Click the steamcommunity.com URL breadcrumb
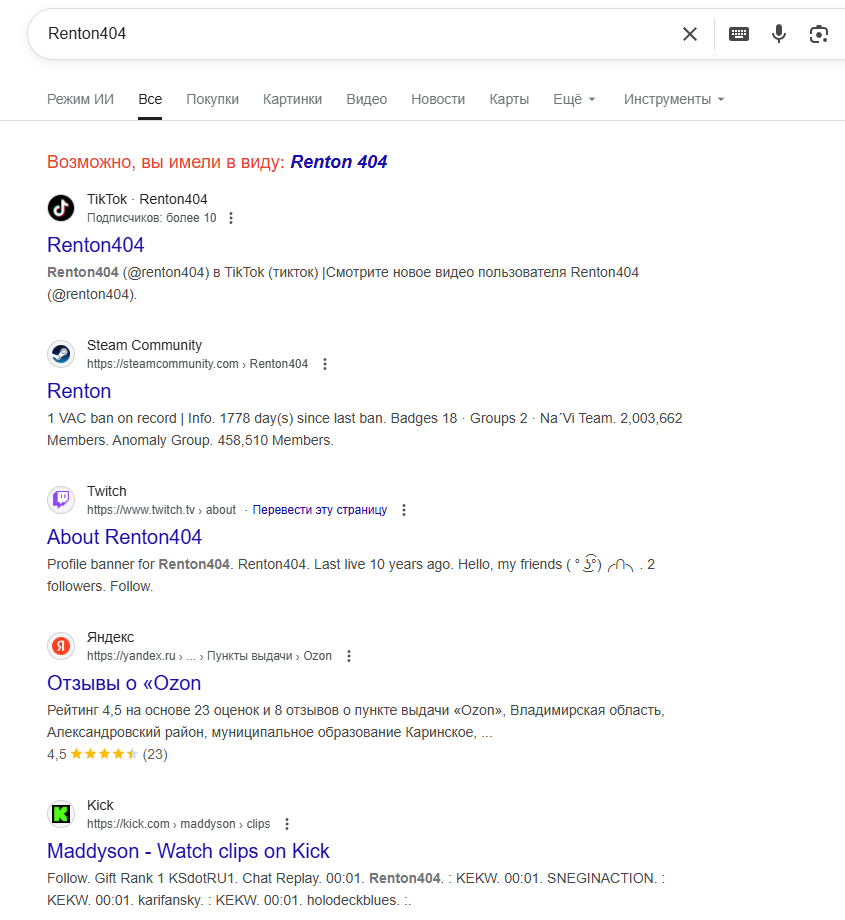The height and width of the screenshot is (920, 845). point(198,364)
